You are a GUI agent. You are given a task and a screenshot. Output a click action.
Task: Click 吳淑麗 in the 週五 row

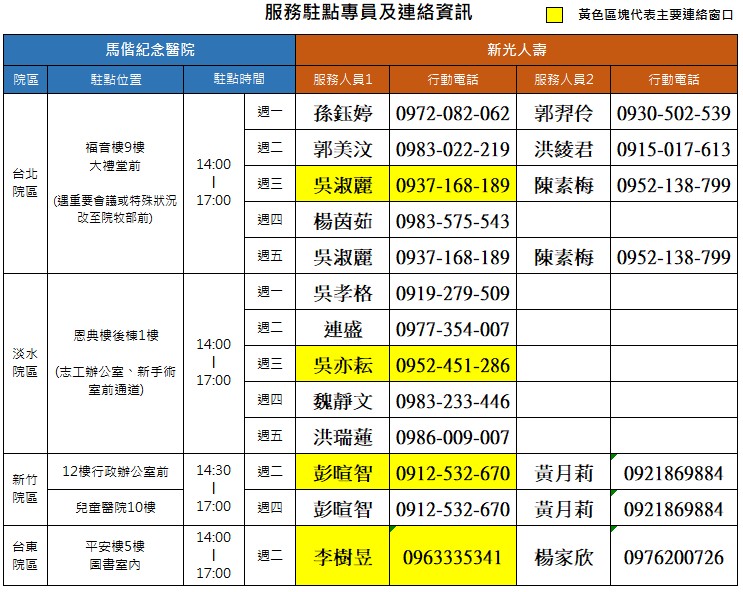(x=343, y=257)
